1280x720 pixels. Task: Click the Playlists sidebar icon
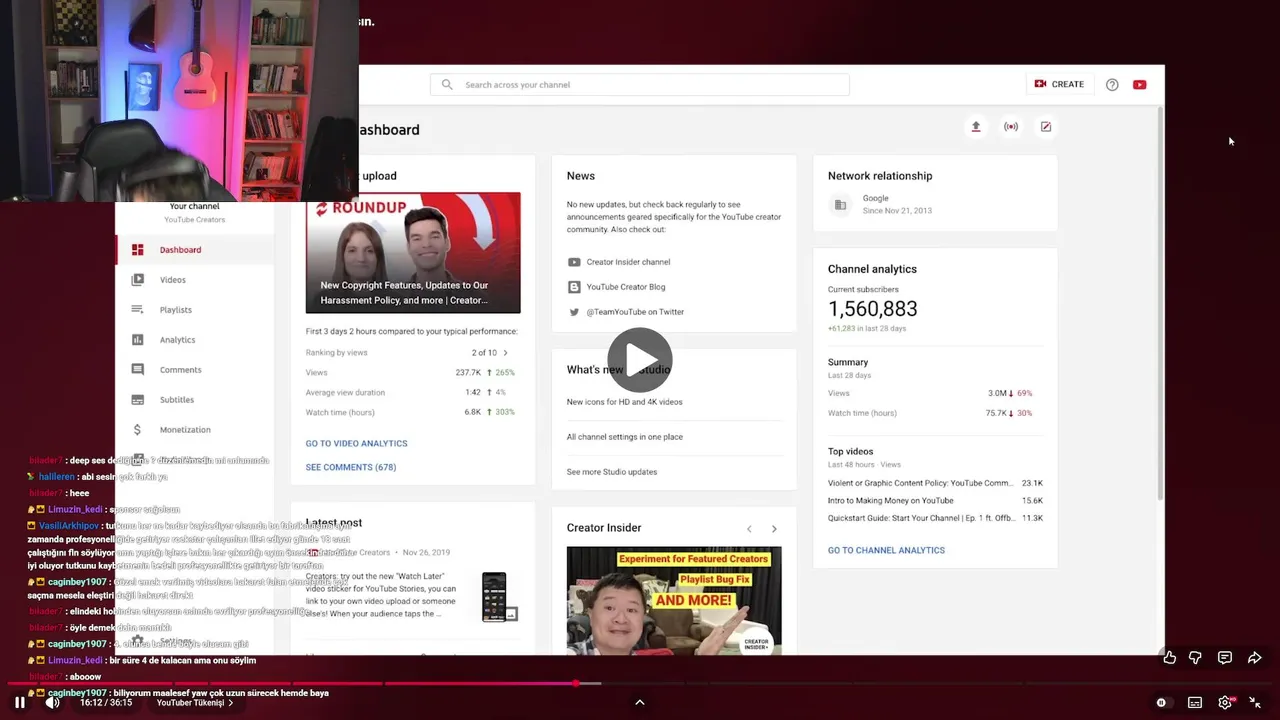(x=138, y=310)
